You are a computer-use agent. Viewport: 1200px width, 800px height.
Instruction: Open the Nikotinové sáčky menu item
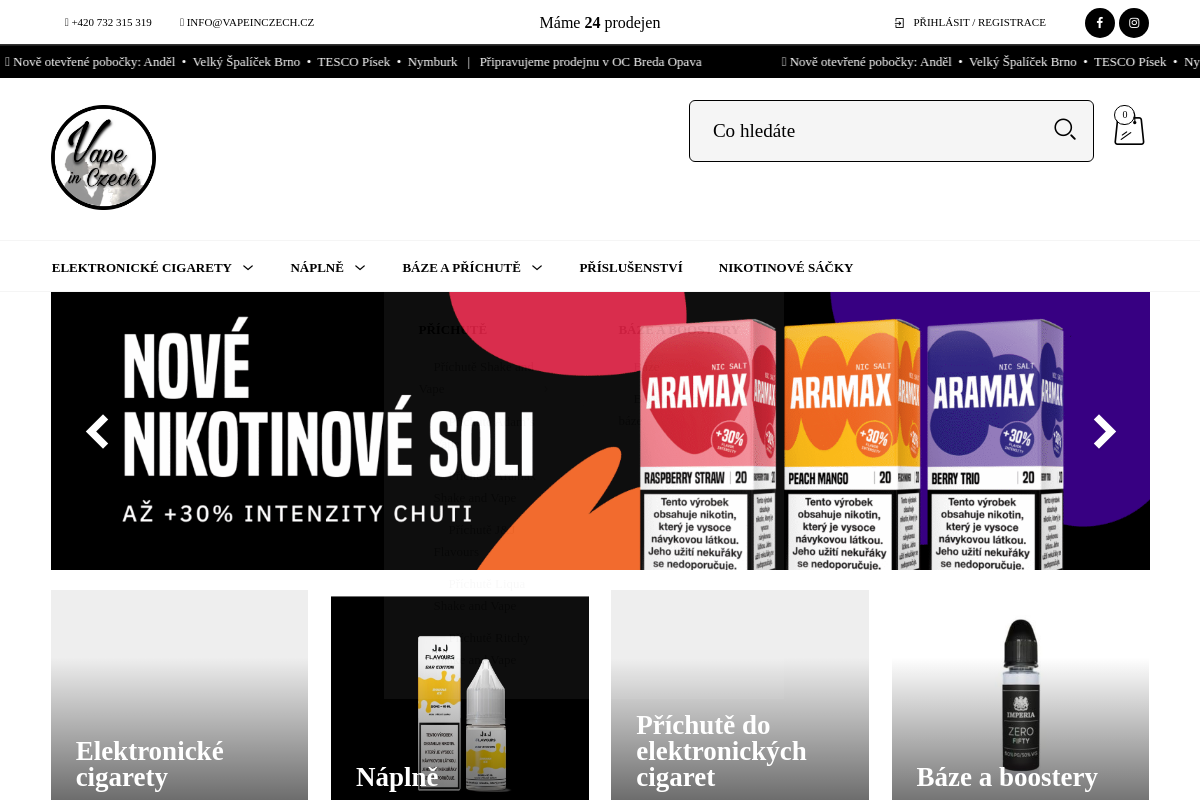pos(786,268)
